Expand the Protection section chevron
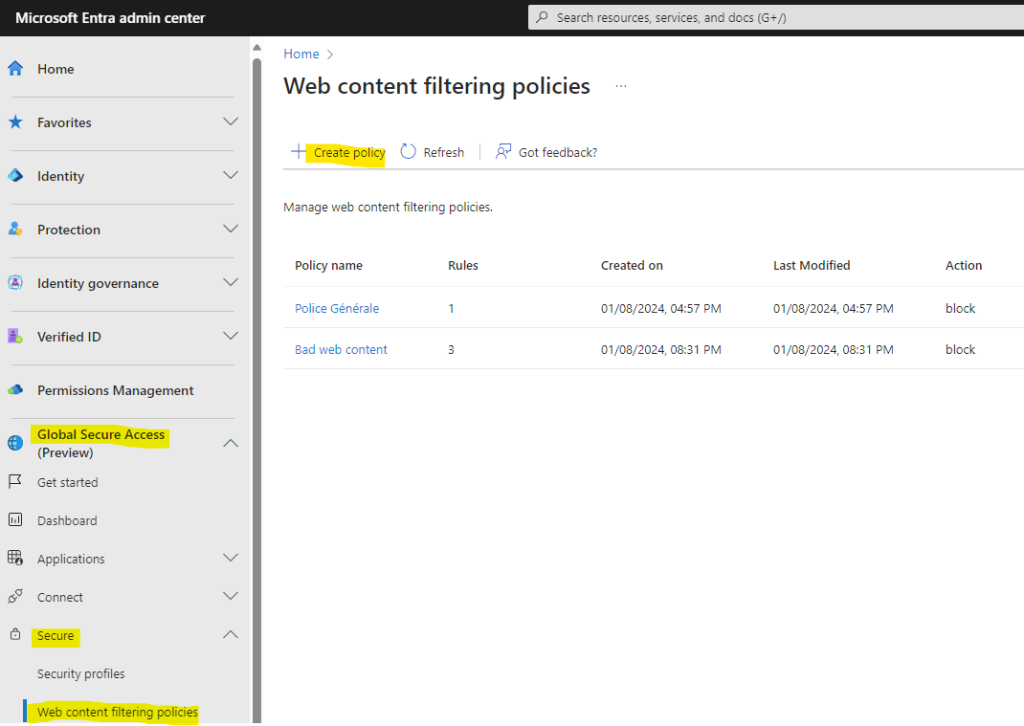The image size is (1024, 726). point(231,229)
